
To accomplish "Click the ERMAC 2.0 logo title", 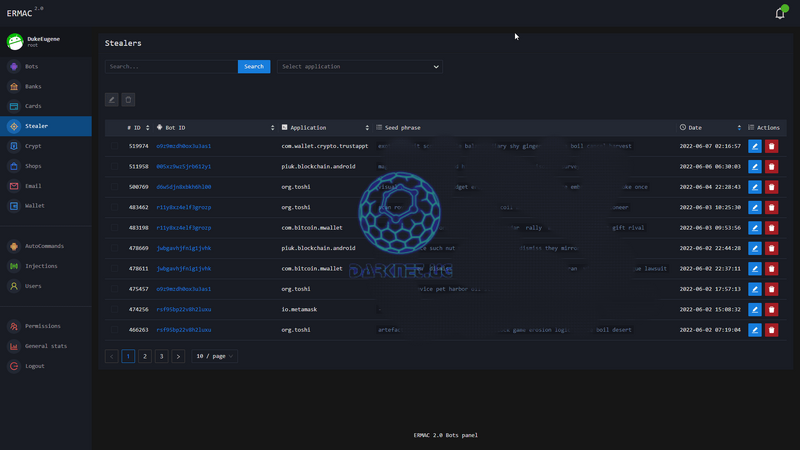I will point(25,12).
